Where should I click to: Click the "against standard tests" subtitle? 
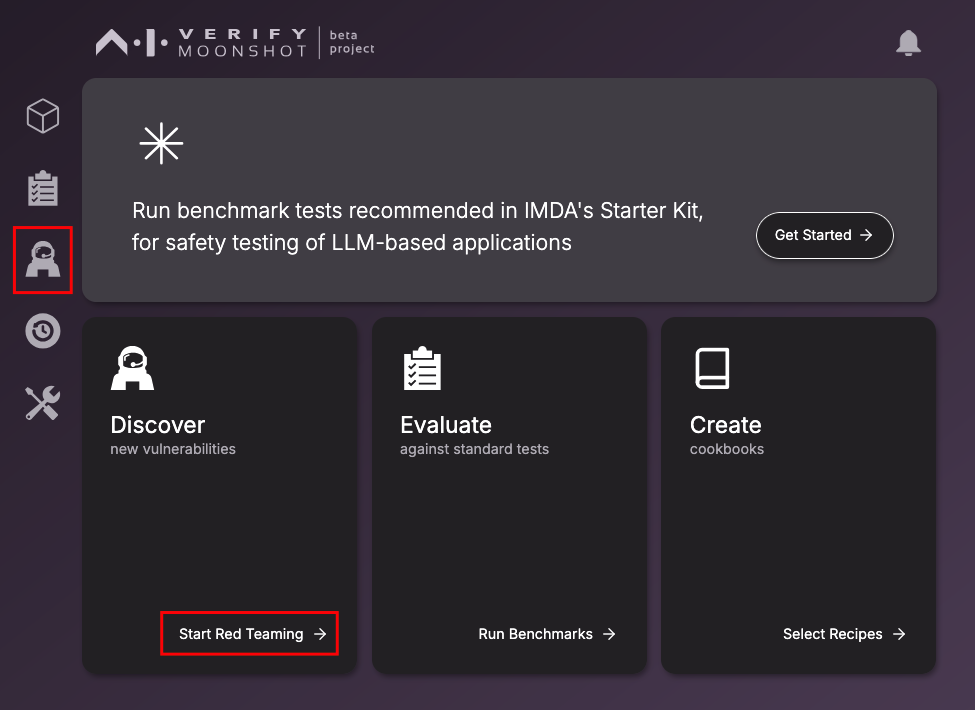click(474, 449)
